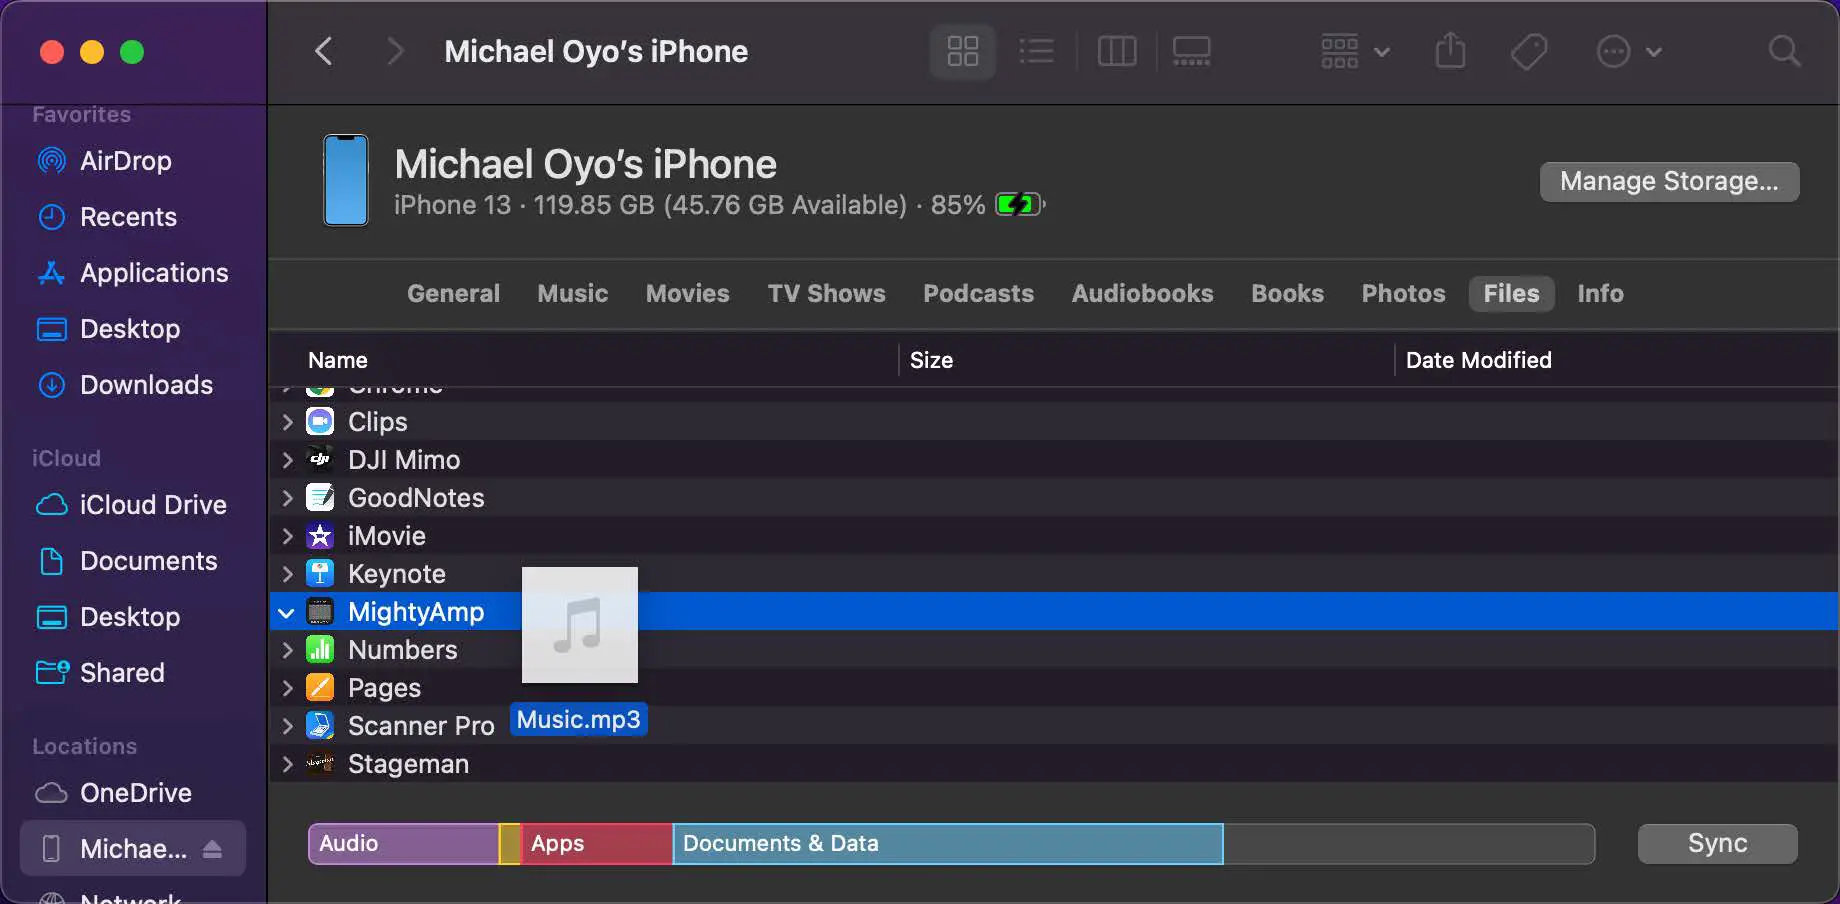1840x904 pixels.
Task: Select the Numbers app icon
Action: 319,649
